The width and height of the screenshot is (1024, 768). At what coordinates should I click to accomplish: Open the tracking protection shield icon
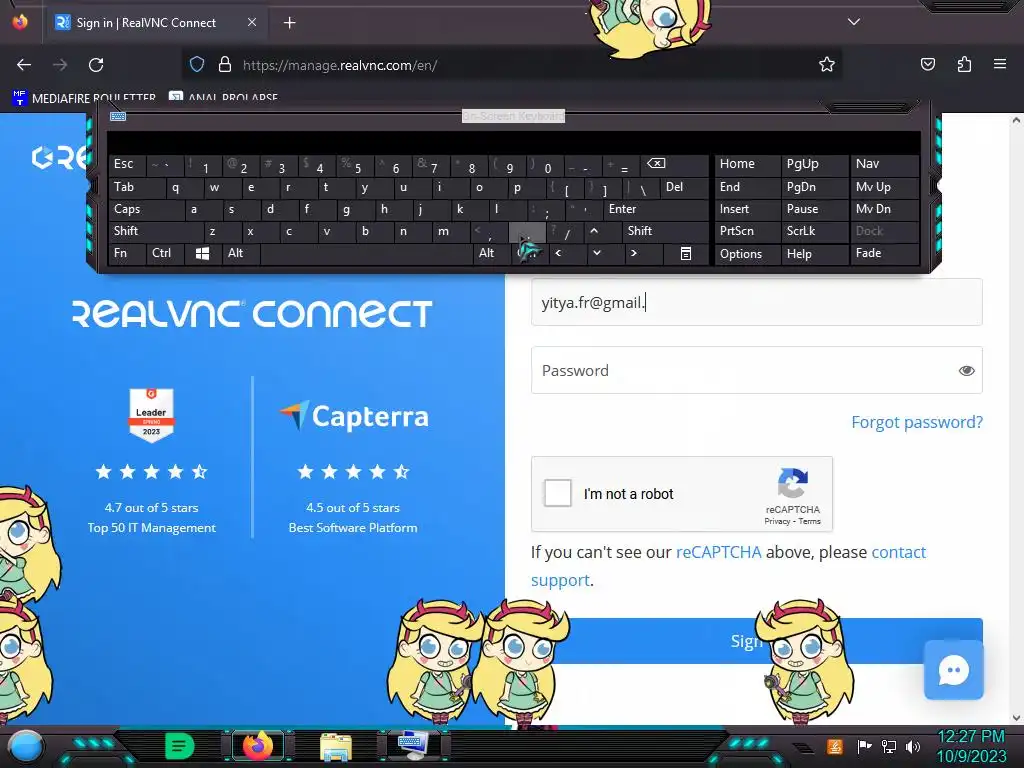coord(197,64)
